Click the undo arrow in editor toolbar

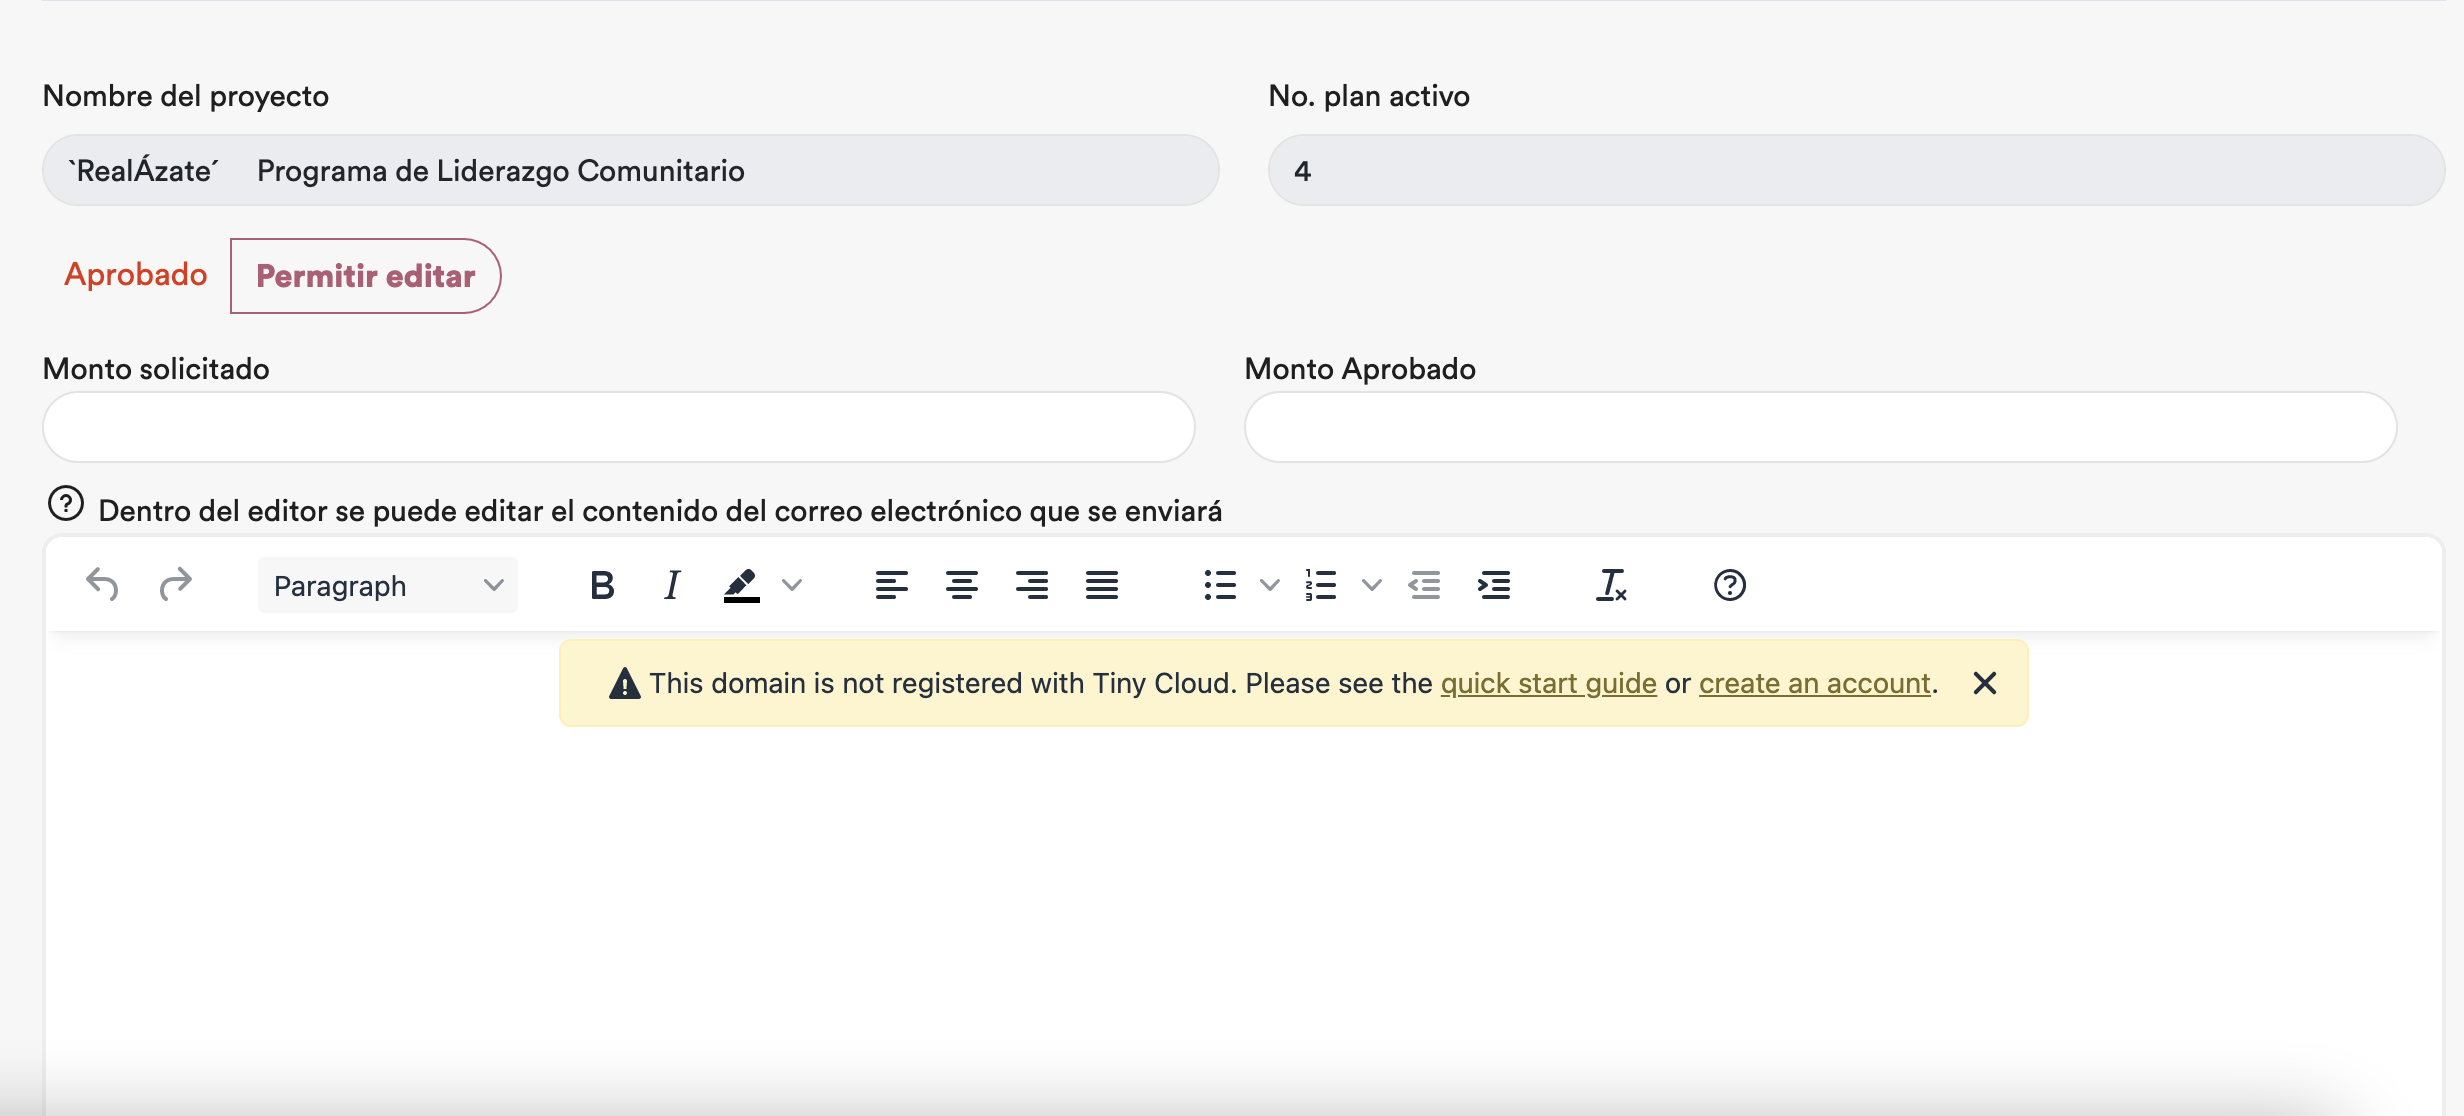click(102, 584)
